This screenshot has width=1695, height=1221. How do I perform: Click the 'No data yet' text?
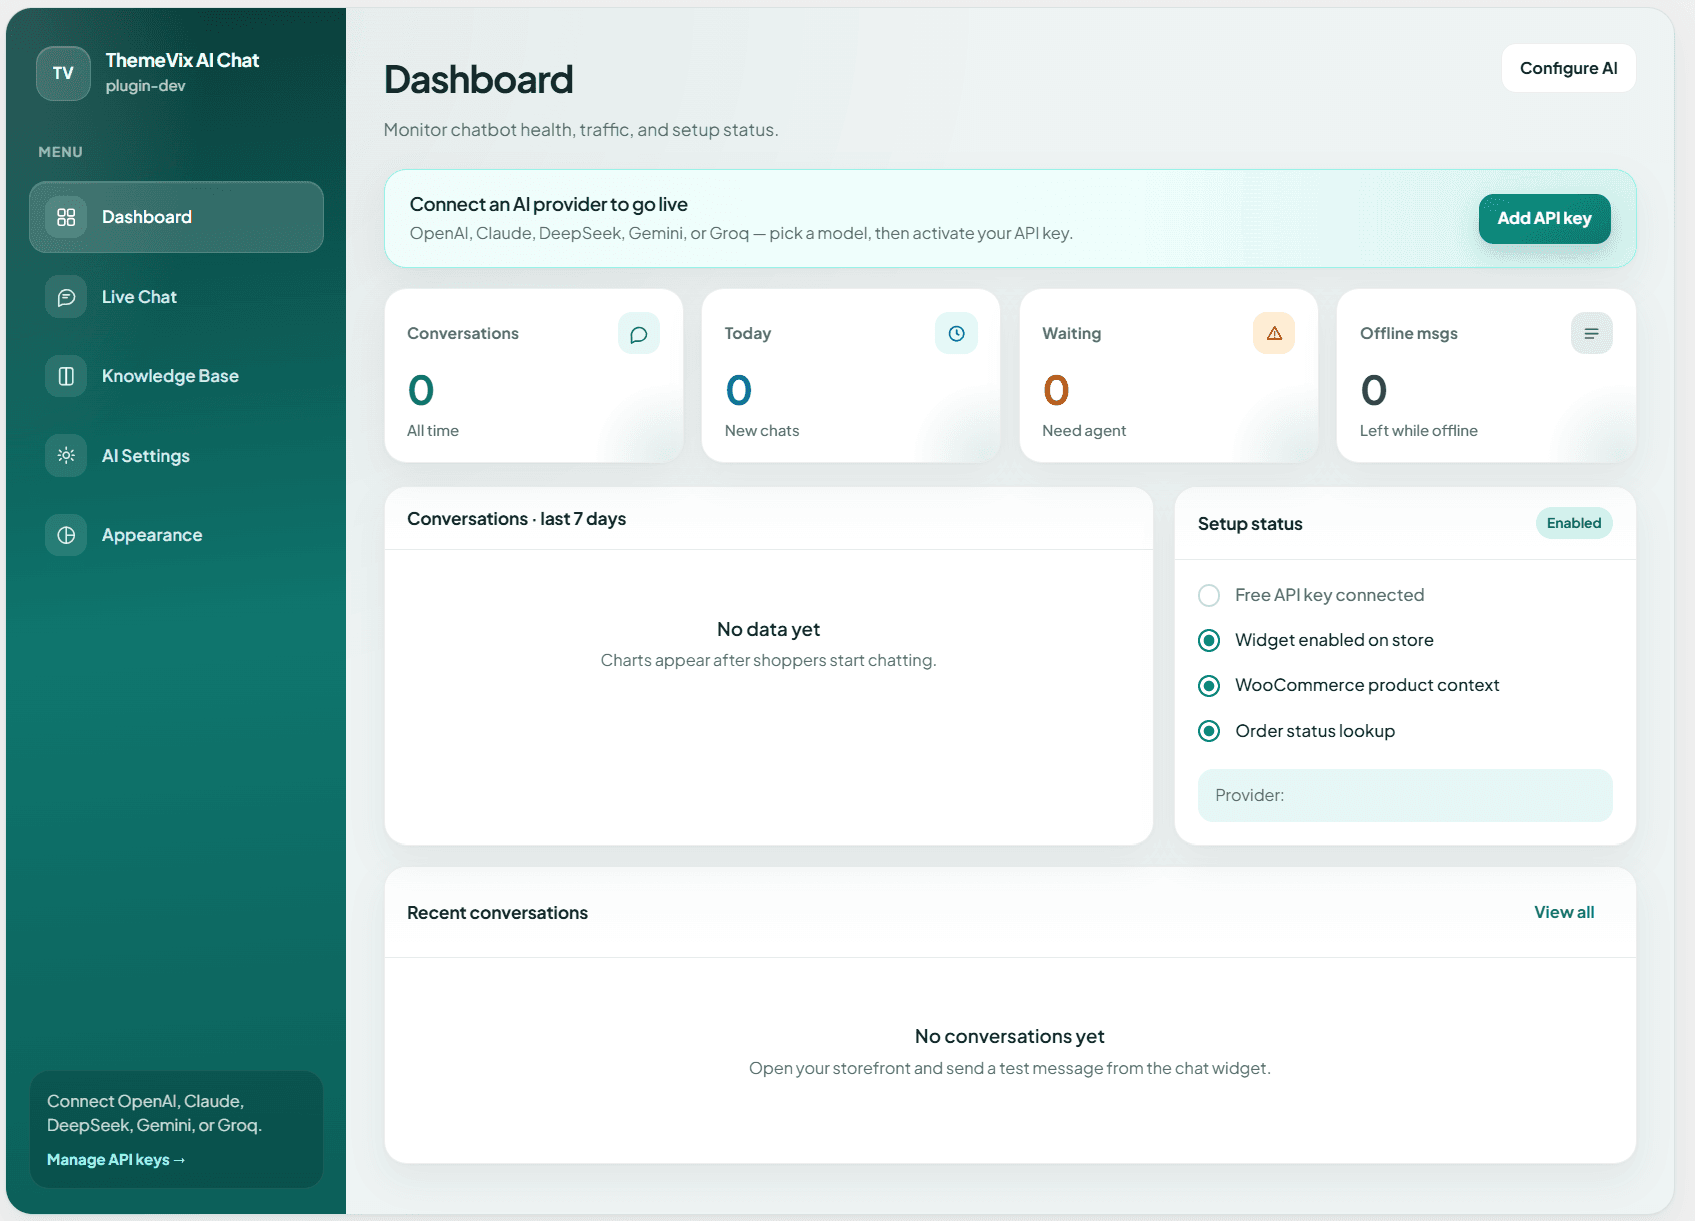click(x=768, y=629)
